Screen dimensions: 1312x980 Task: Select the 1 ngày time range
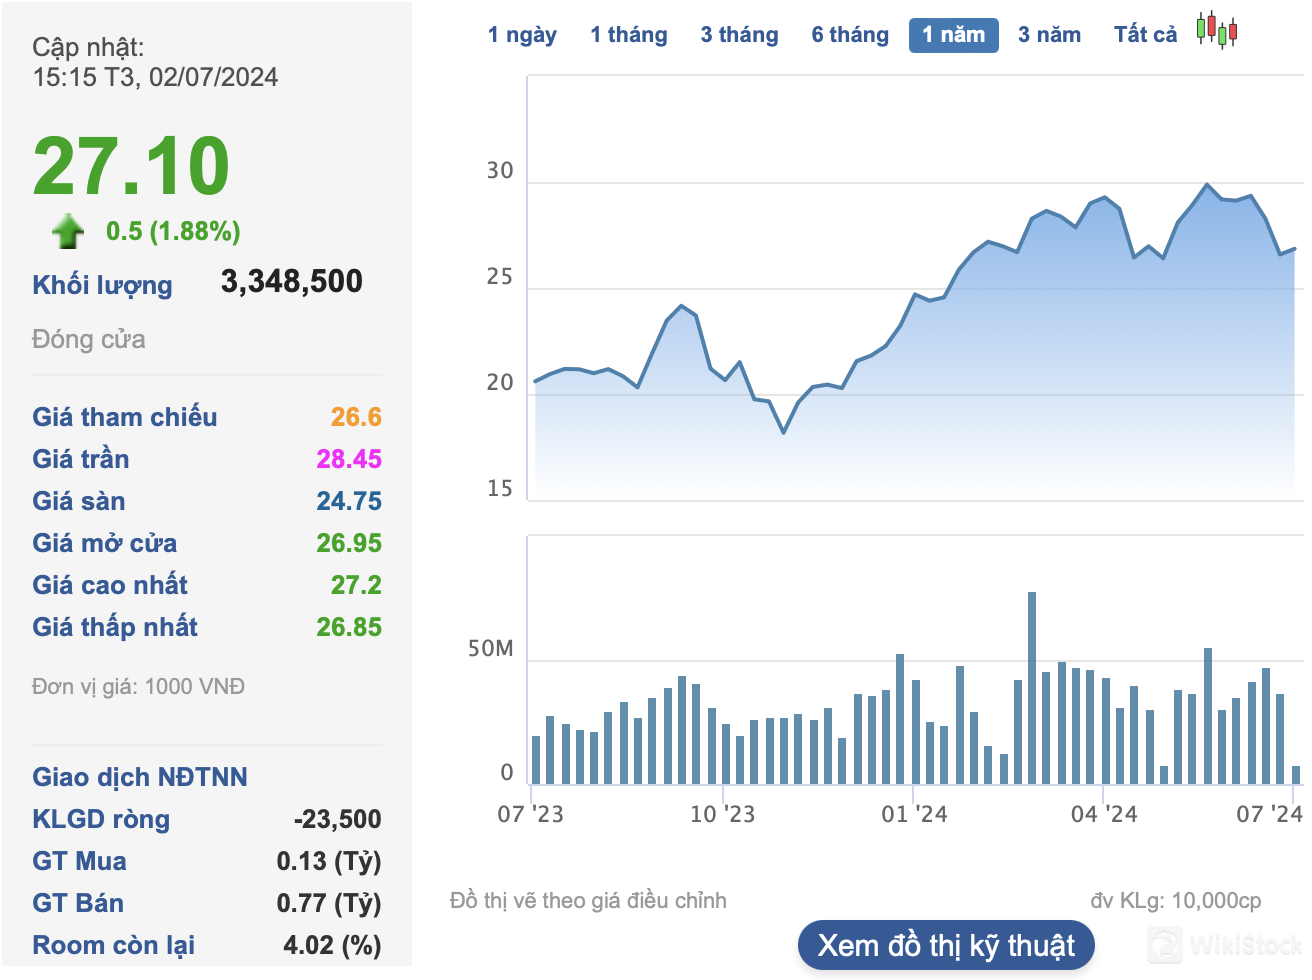522,35
